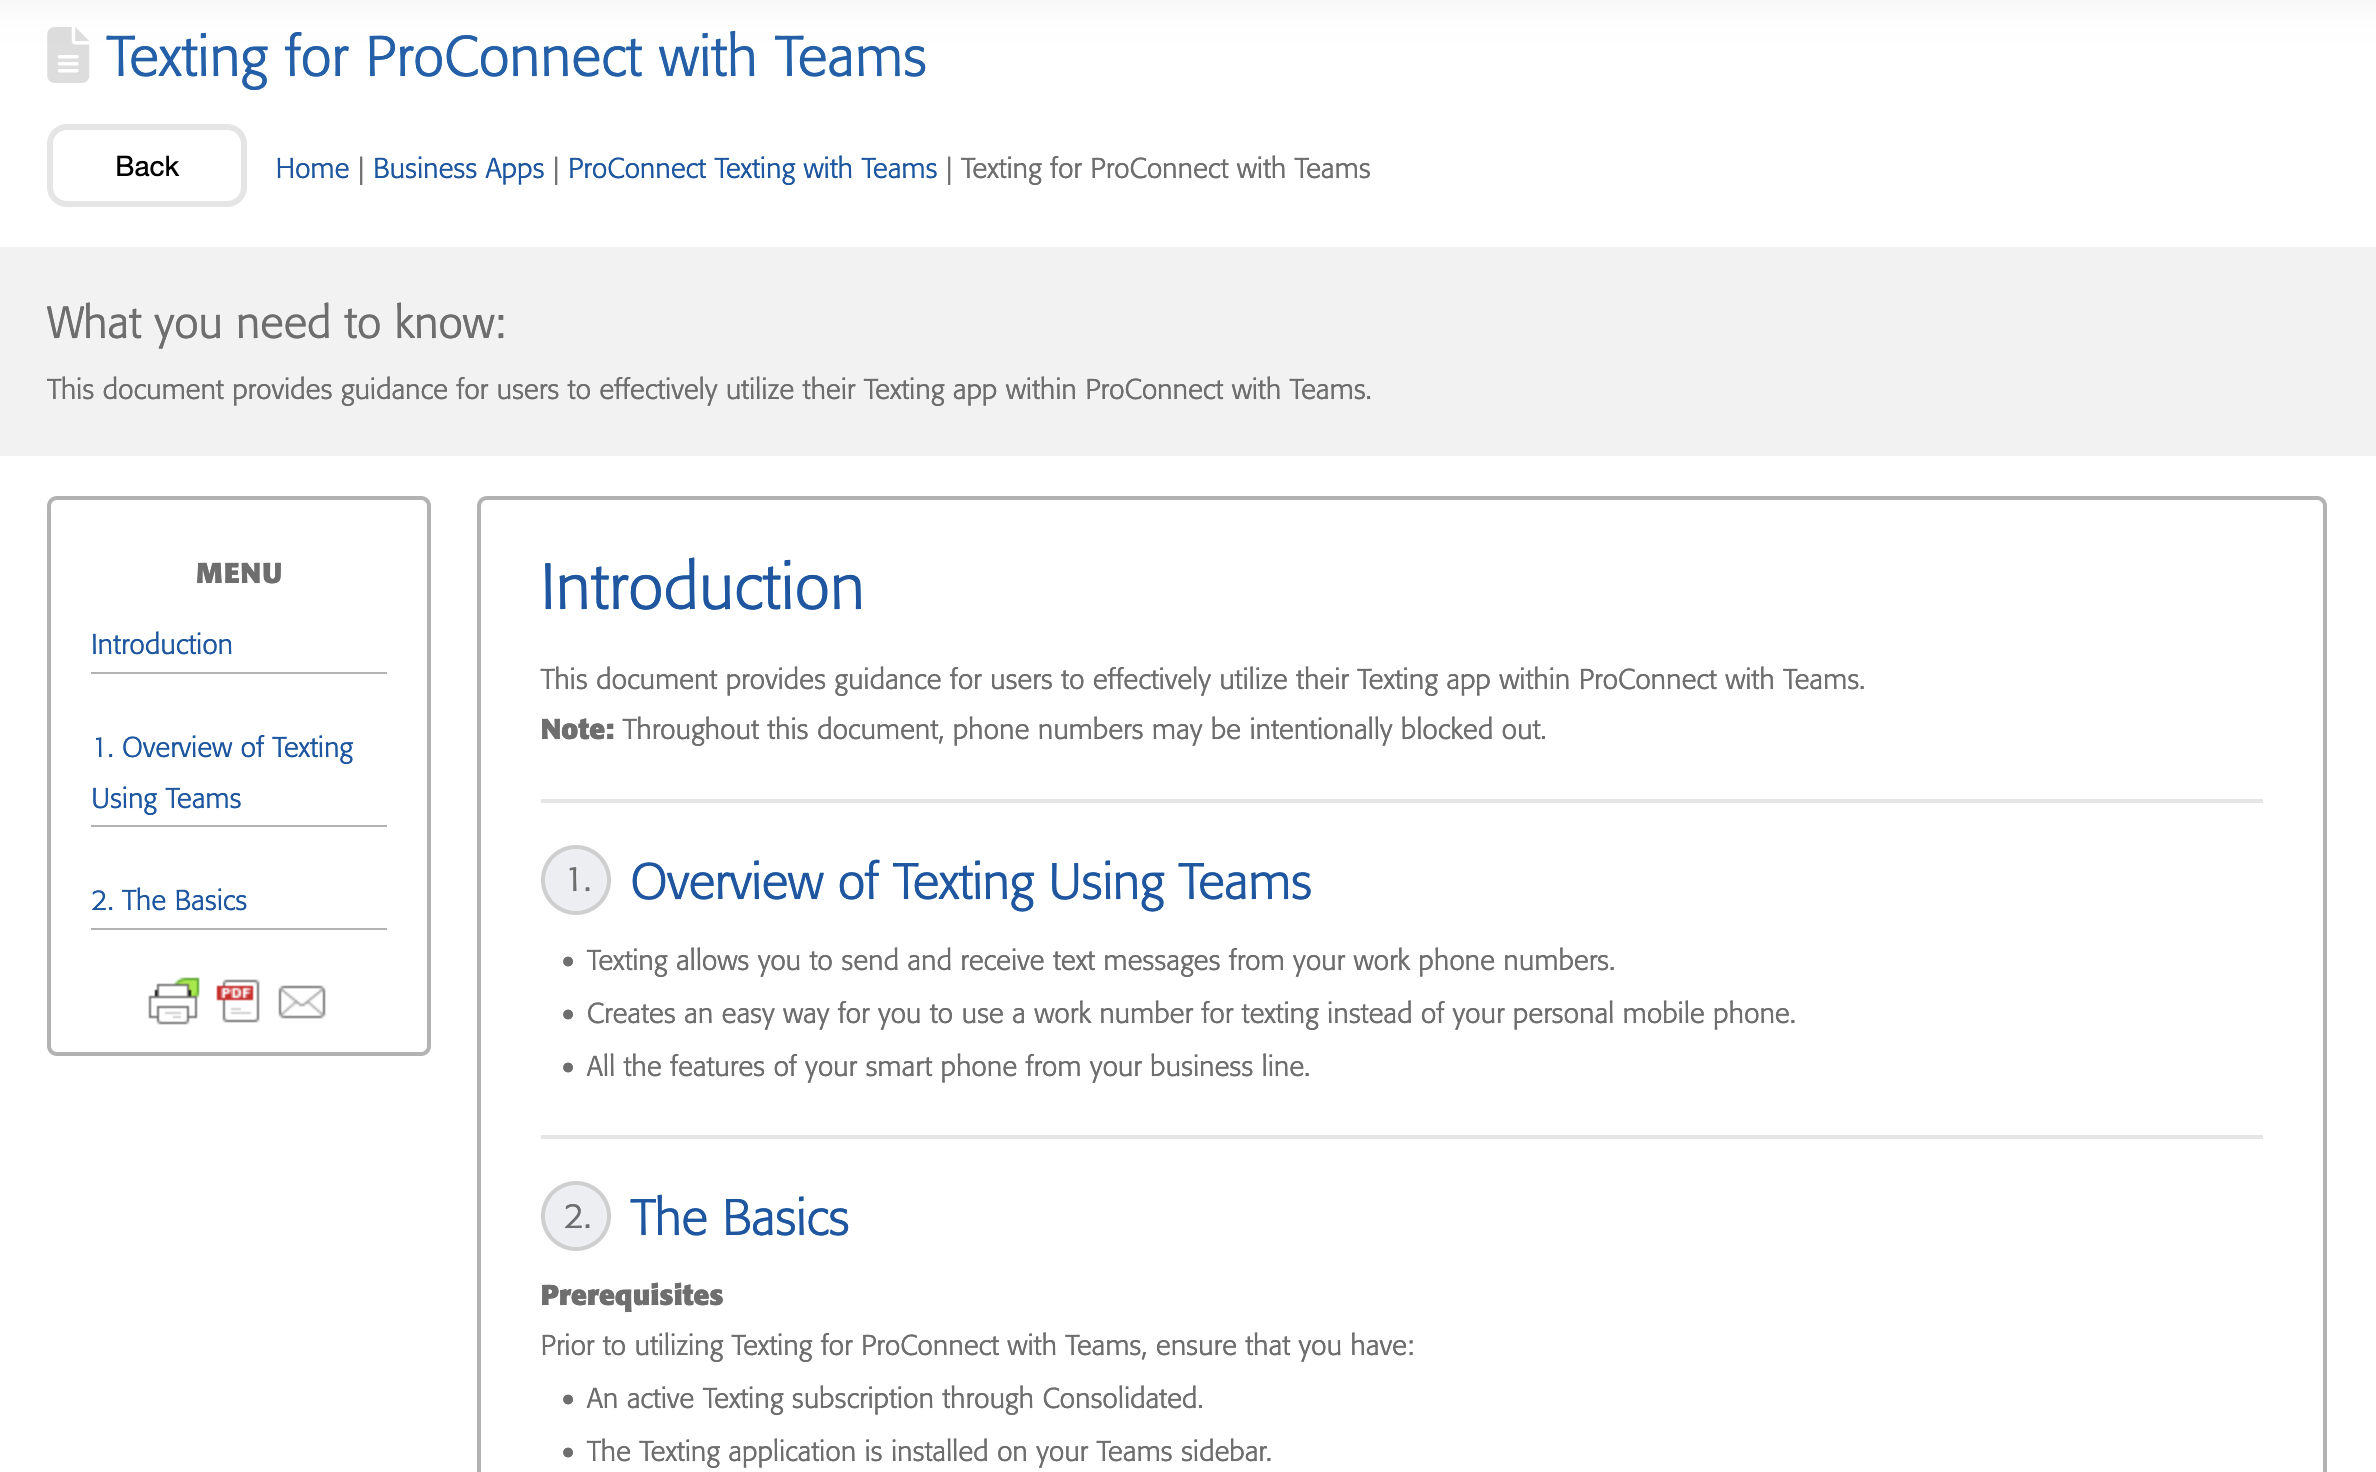Click The Basics section heading

[739, 1217]
